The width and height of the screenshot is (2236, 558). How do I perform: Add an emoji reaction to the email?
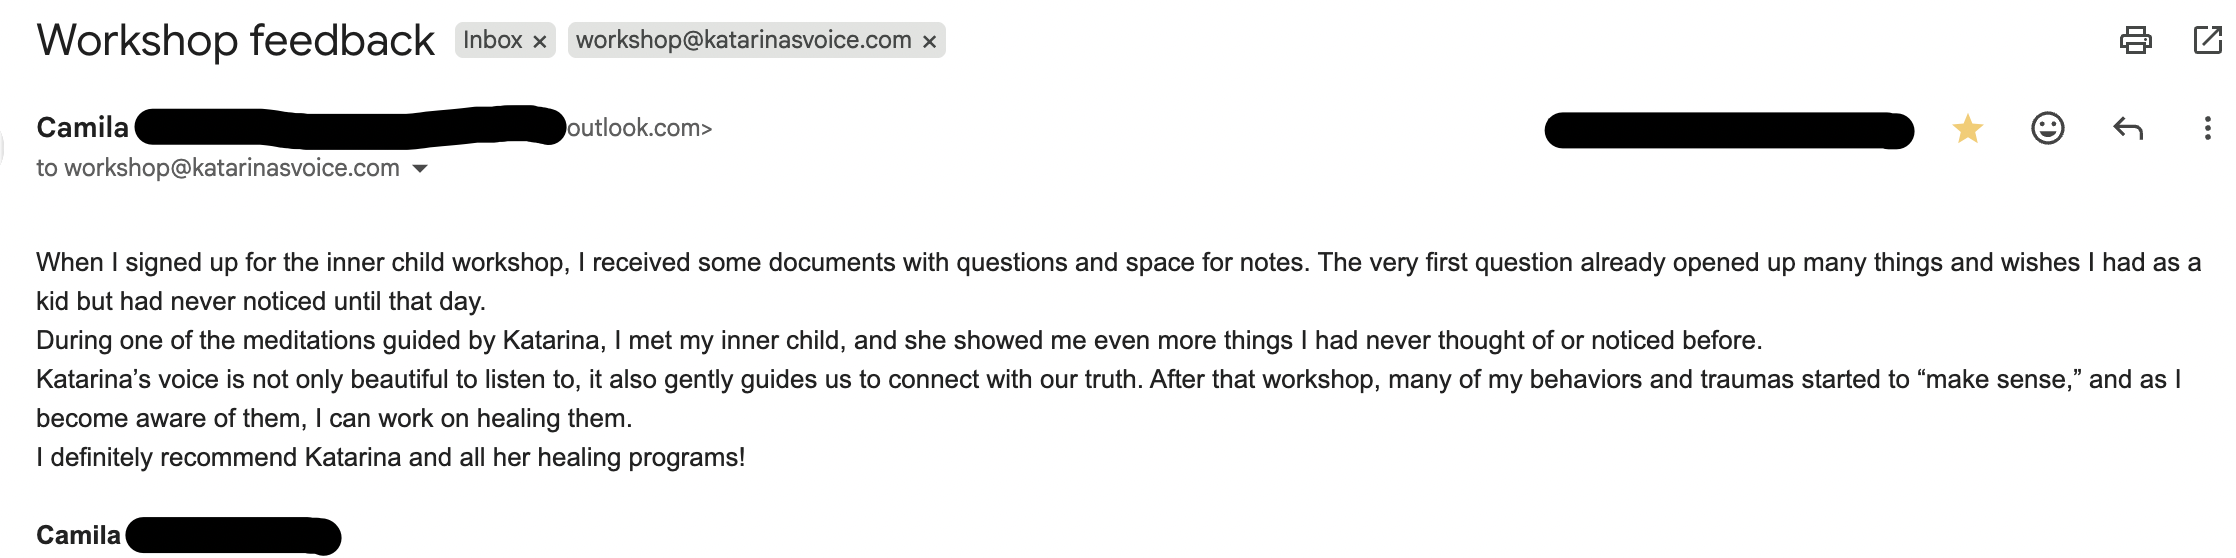tap(2047, 129)
